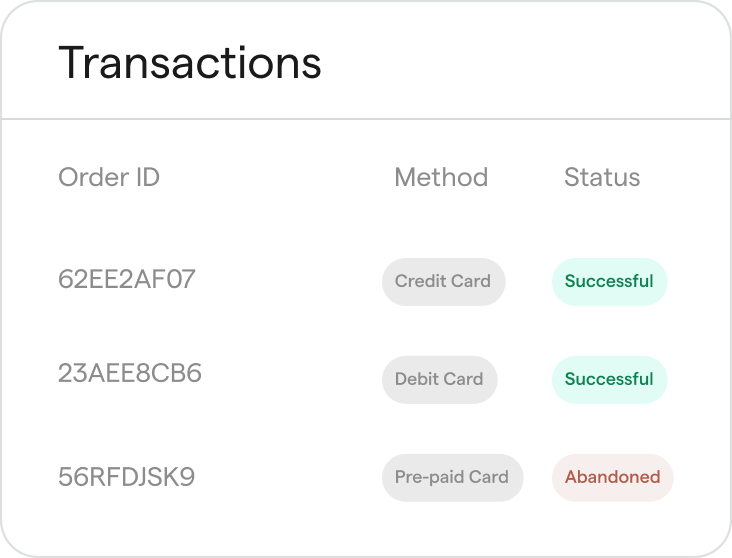Click the Transactions heading
Screen dimensions: 732x558
pos(190,63)
